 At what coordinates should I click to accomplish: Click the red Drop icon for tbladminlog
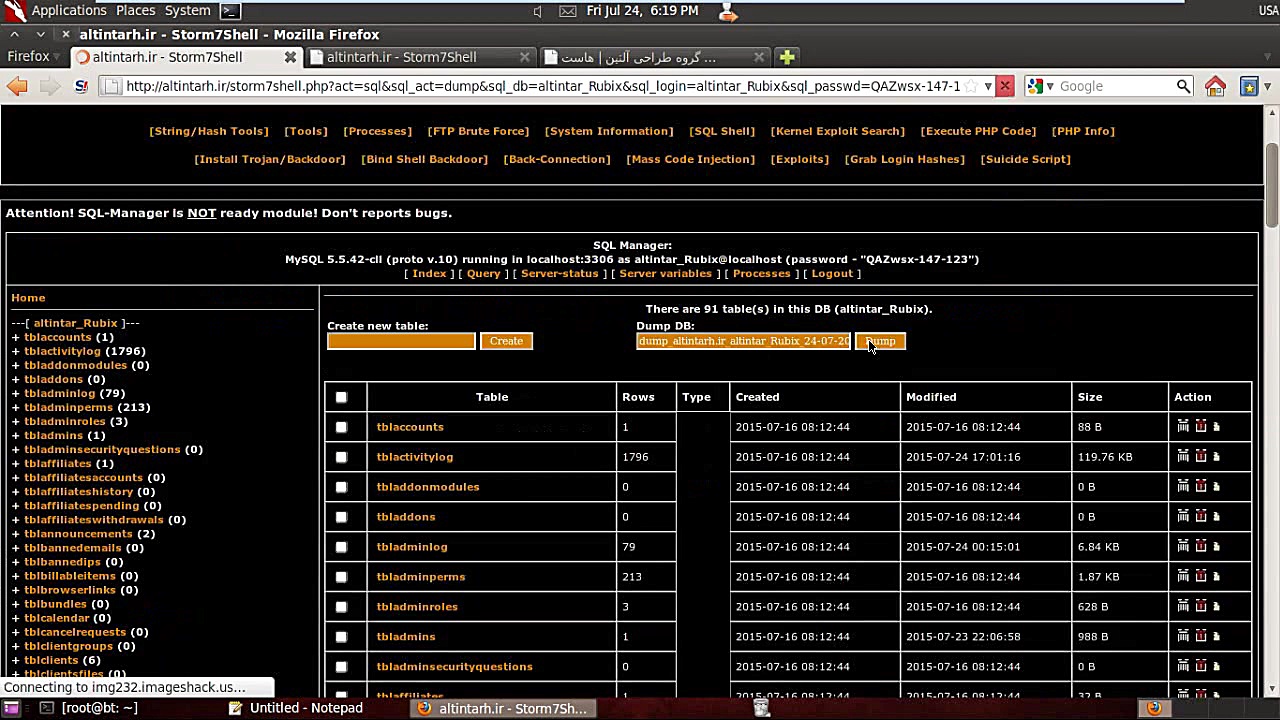[1201, 546]
